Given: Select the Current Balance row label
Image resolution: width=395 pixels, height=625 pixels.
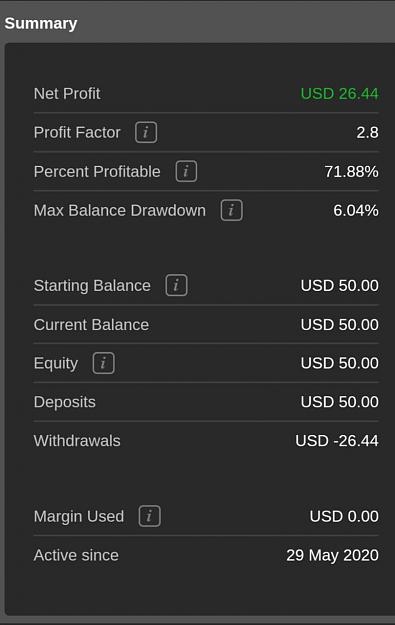Looking at the screenshot, I should [x=91, y=324].
